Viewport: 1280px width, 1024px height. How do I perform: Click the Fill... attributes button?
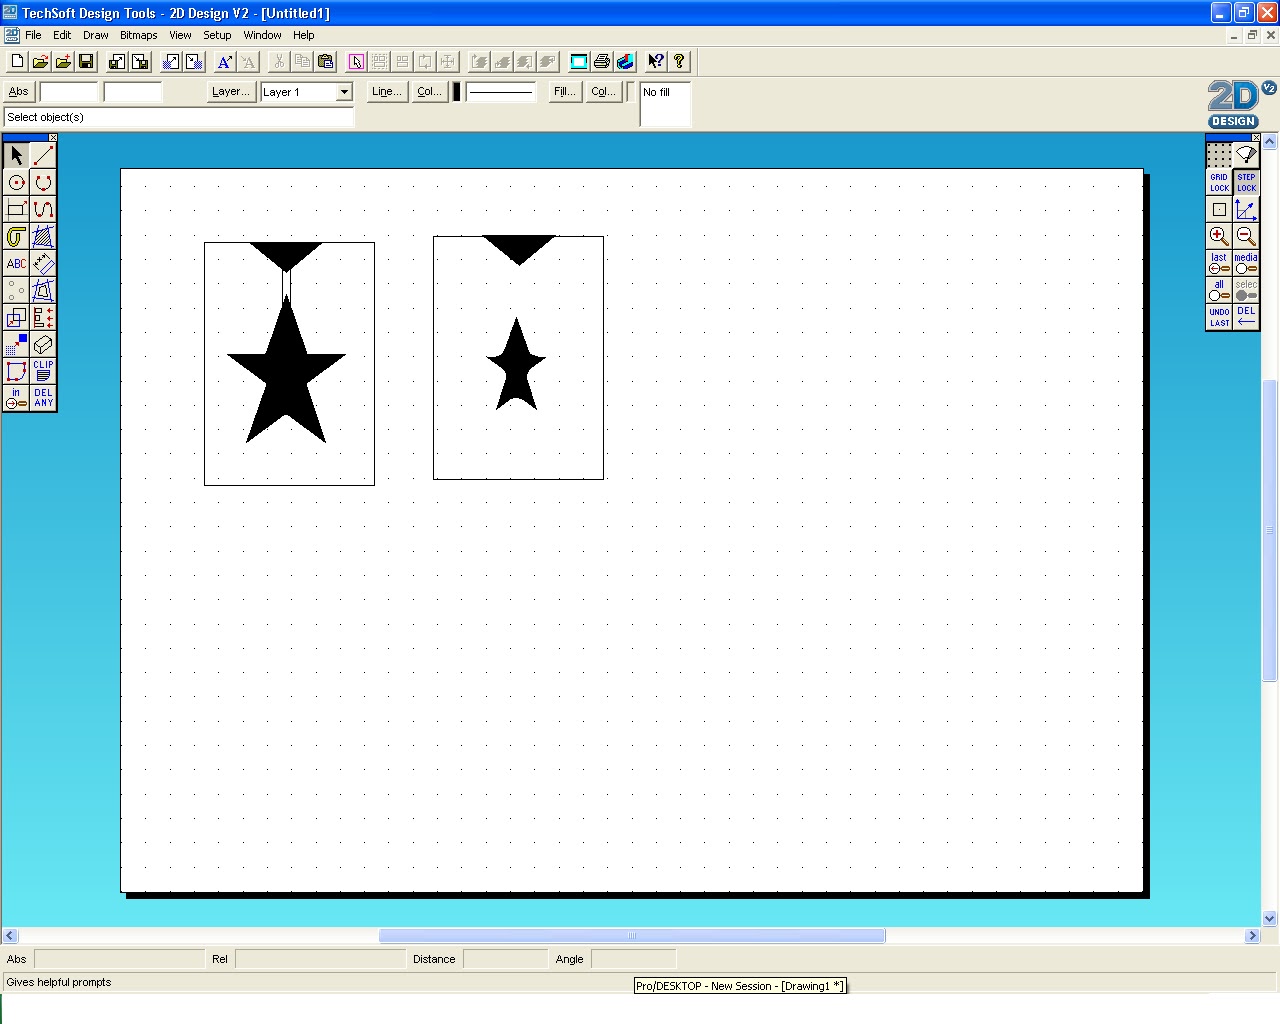563,91
